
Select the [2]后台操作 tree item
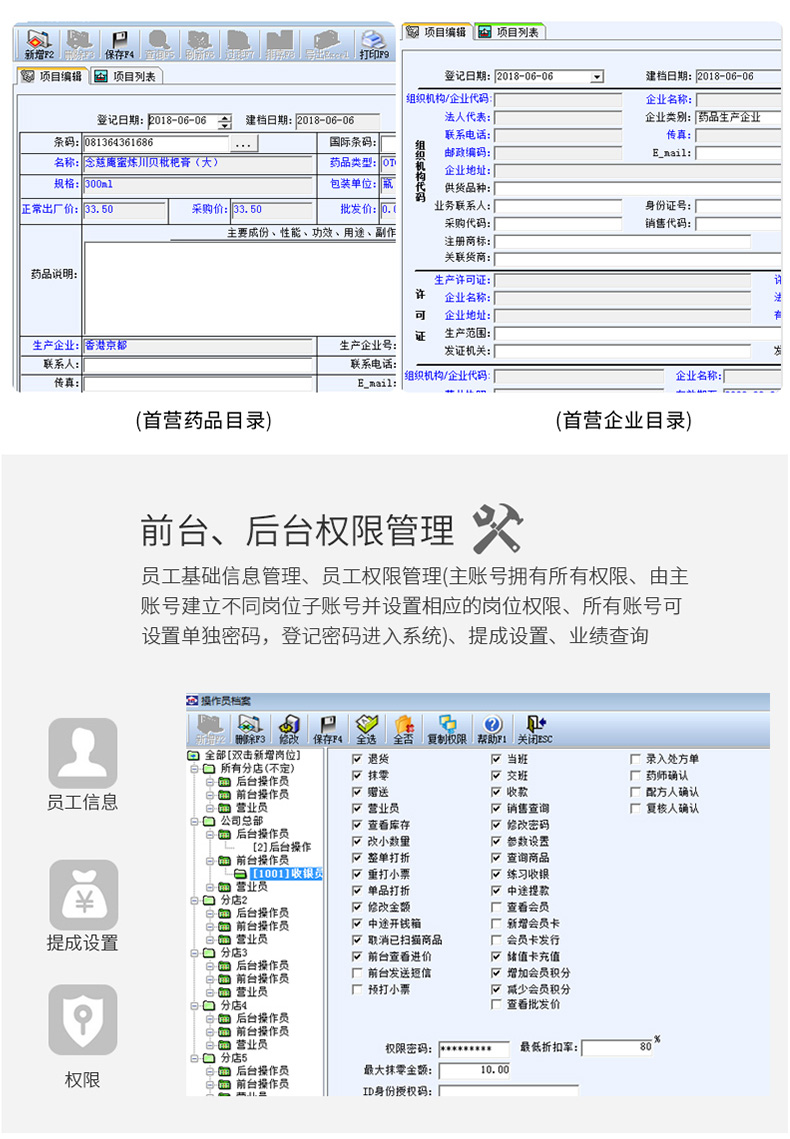[282, 847]
